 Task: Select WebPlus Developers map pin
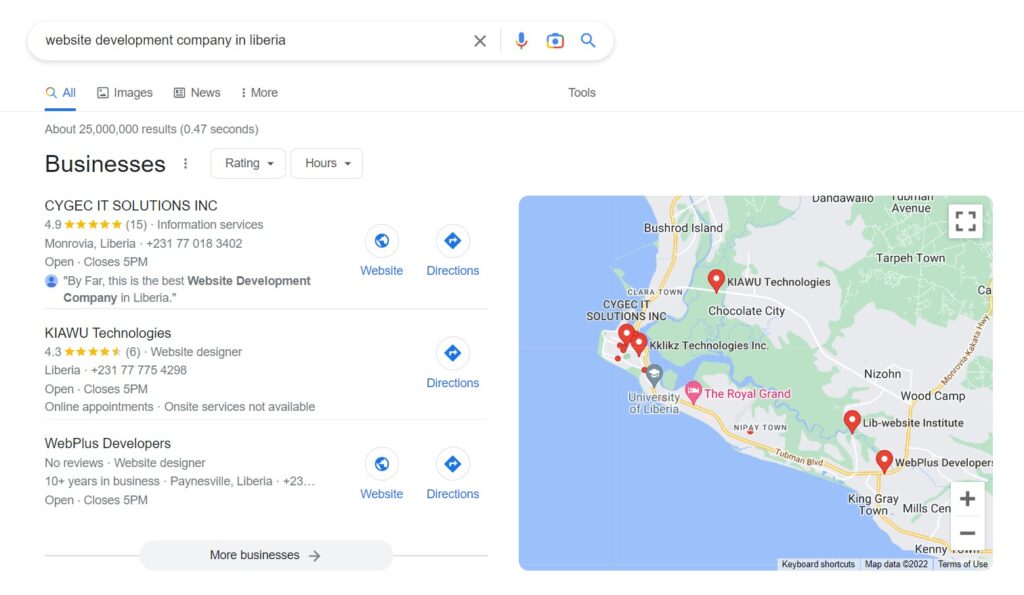[x=884, y=461]
